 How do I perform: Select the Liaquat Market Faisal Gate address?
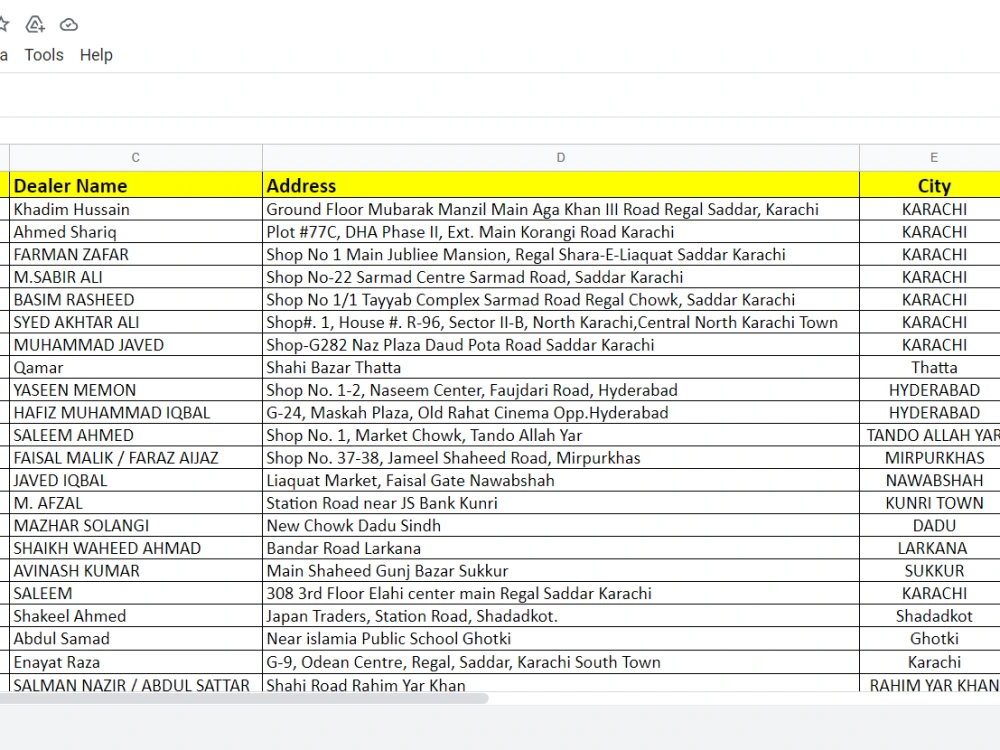coord(561,481)
